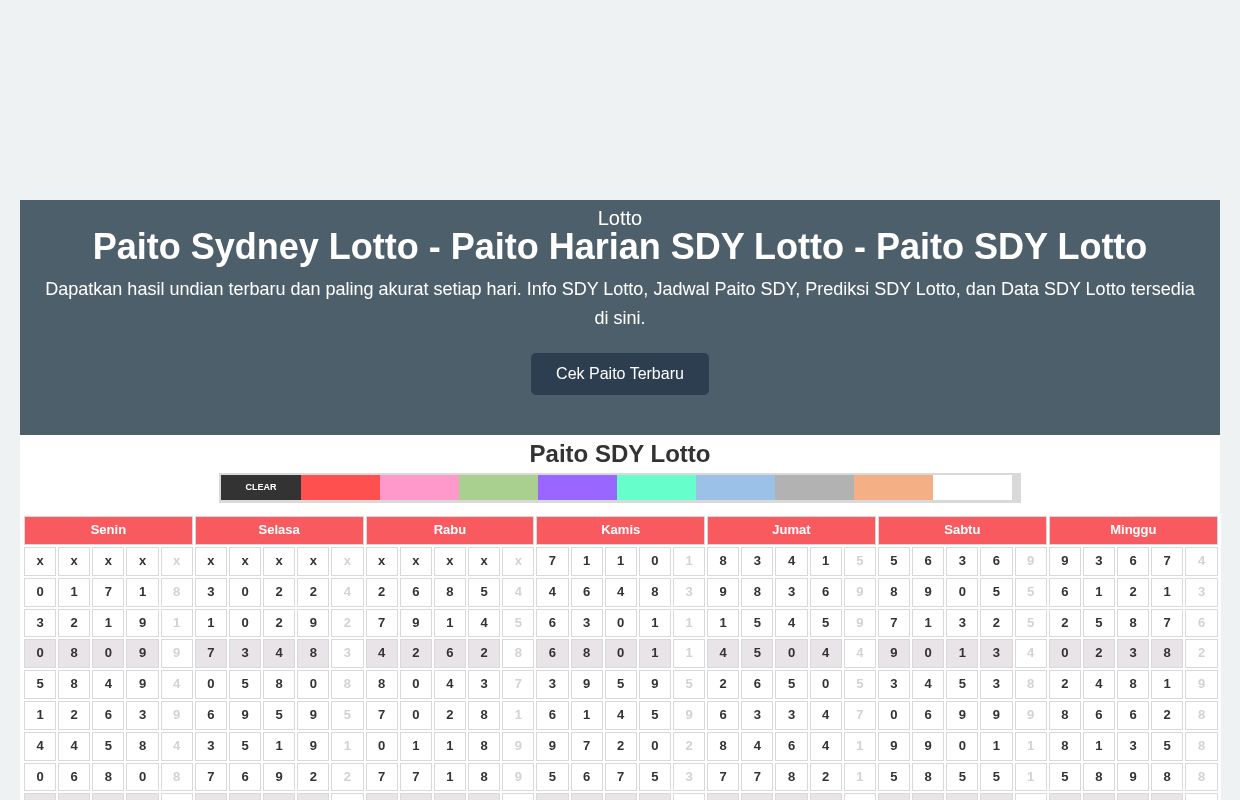The height and width of the screenshot is (800, 1240).
Task: Click the Selasa column header
Action: coord(279,530)
